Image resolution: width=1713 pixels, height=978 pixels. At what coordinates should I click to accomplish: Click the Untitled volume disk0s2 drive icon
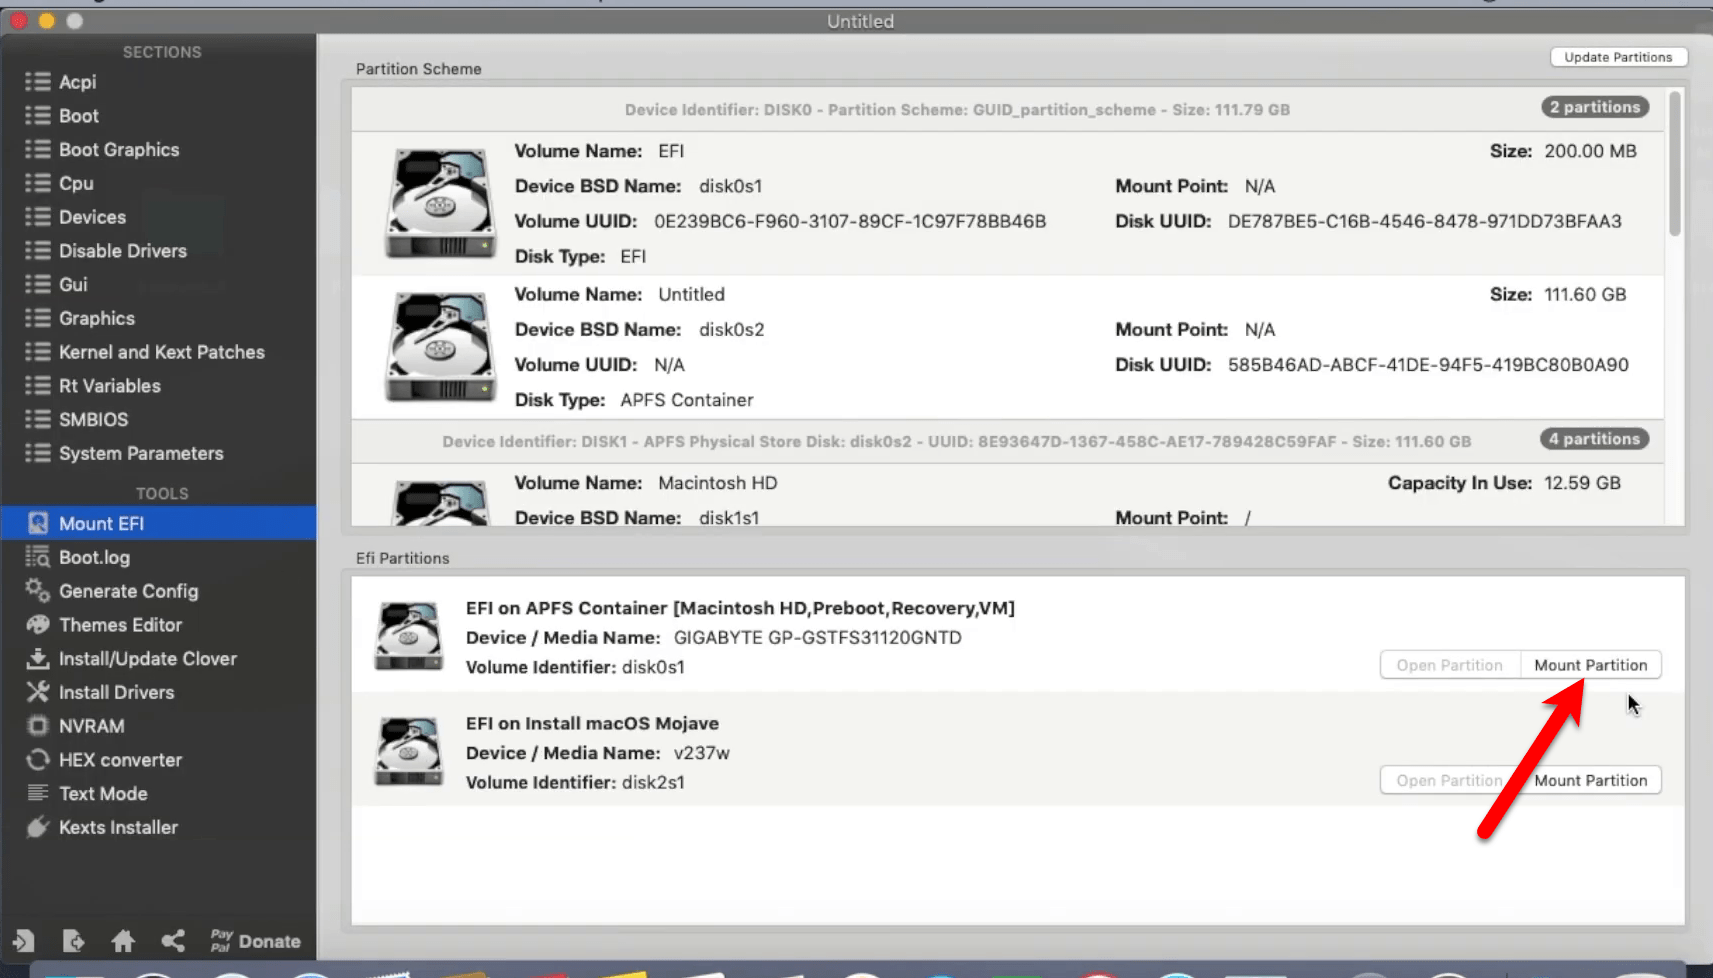coord(440,346)
